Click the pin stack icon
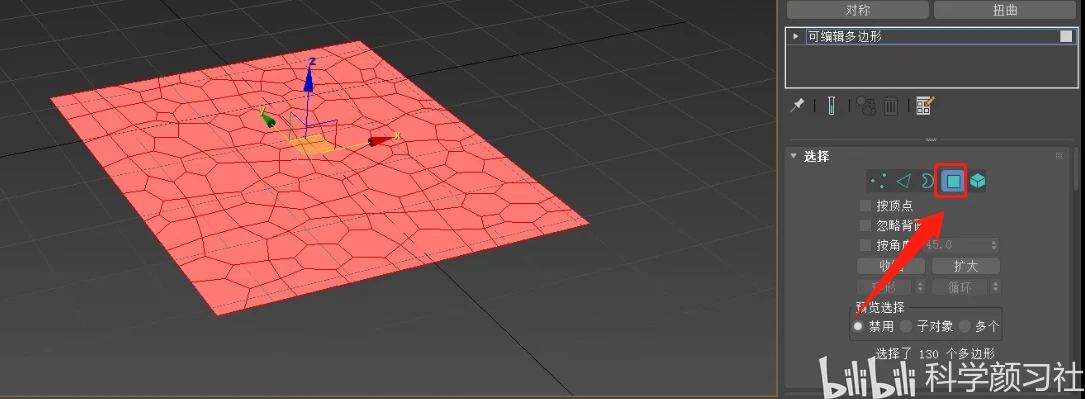The width and height of the screenshot is (1085, 399). (798, 106)
